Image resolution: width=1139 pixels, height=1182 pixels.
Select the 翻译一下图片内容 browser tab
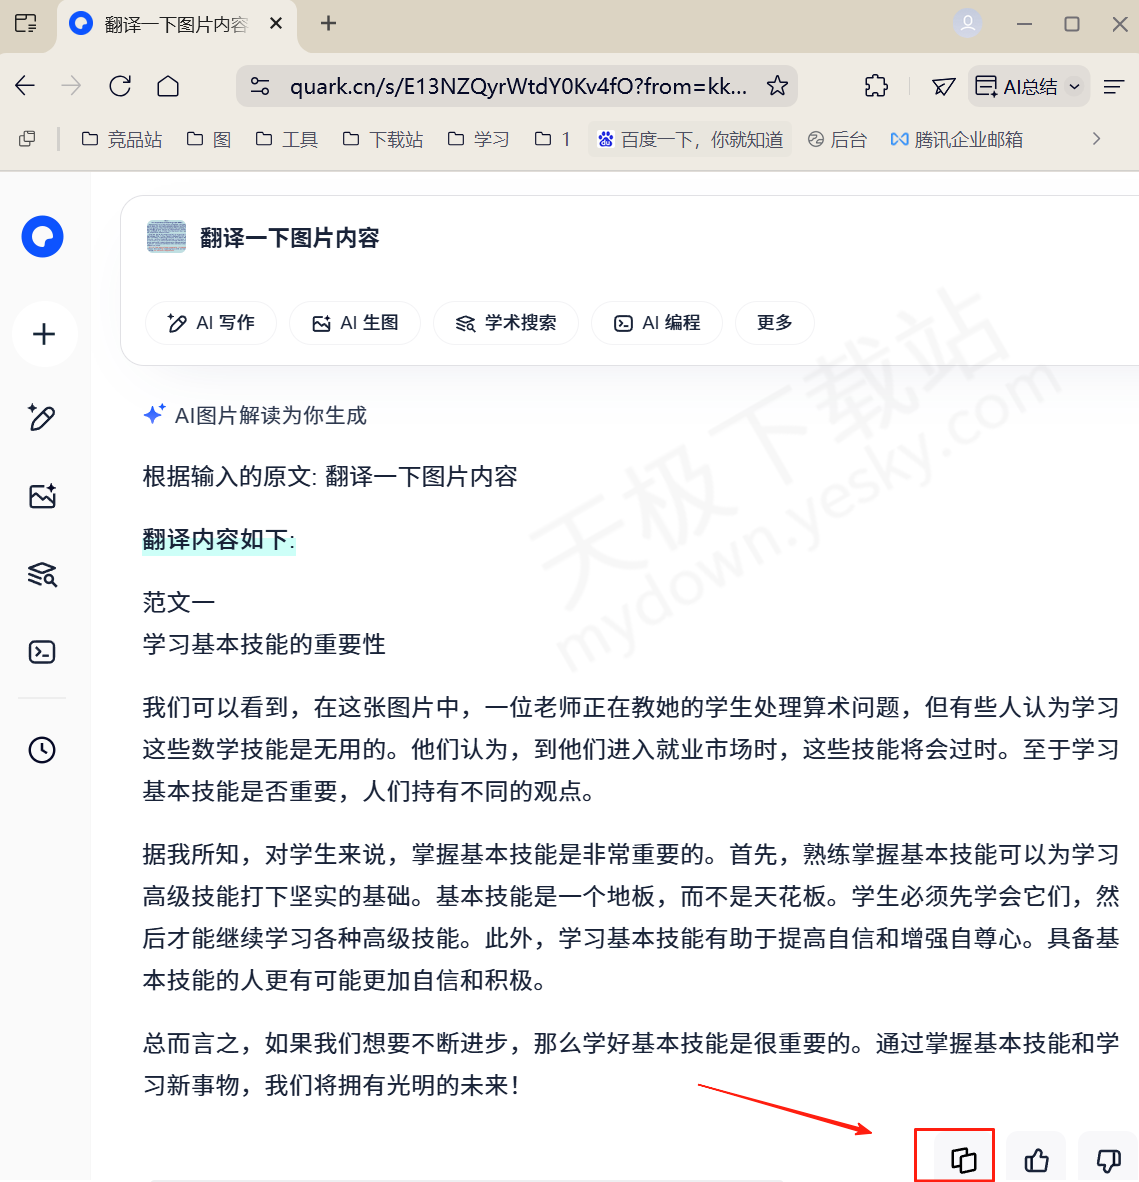pyautogui.click(x=175, y=24)
